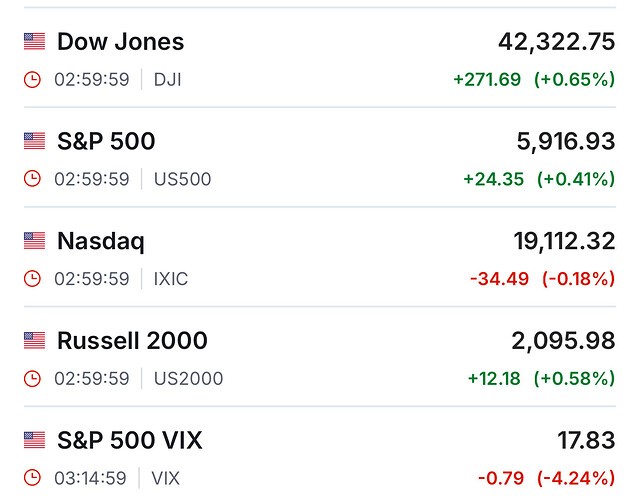Click the red clock icon in Dow Jones row

(33, 79)
